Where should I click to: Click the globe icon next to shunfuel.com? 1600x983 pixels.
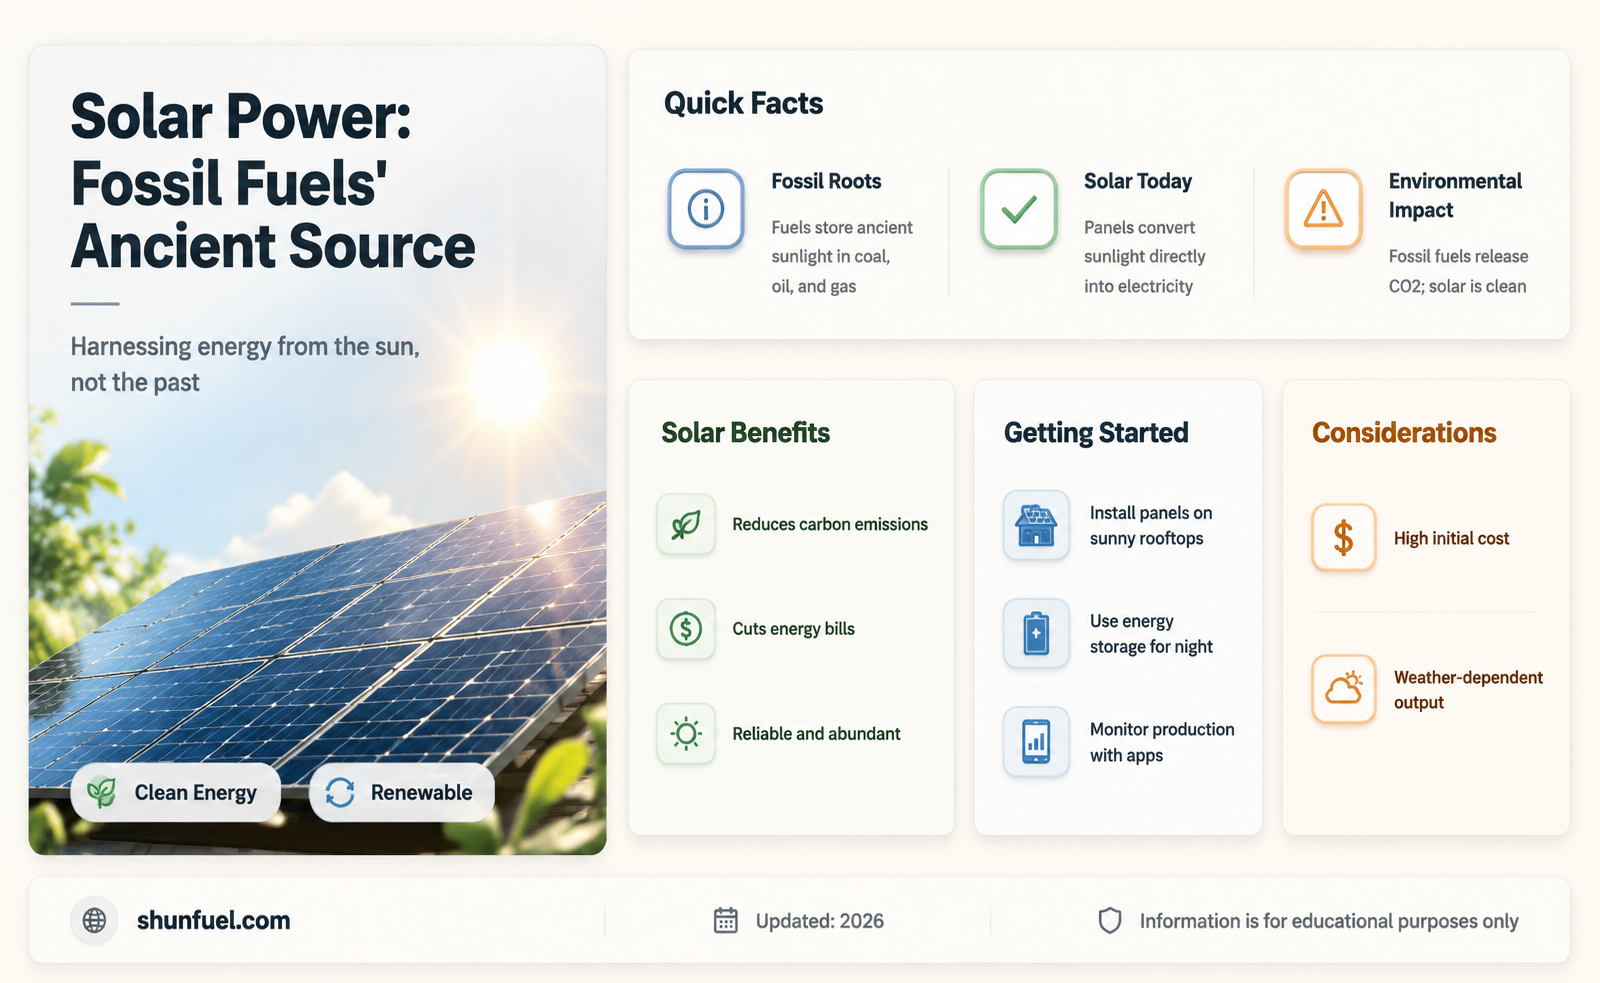point(94,920)
